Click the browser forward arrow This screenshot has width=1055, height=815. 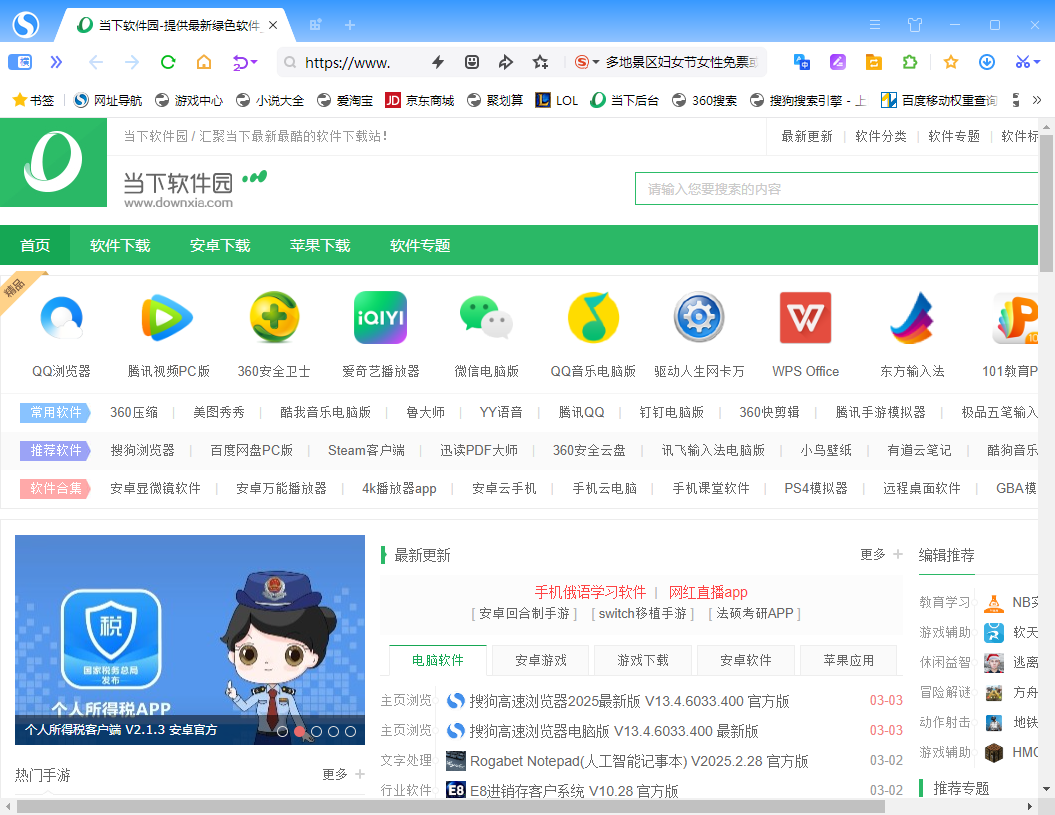point(132,63)
